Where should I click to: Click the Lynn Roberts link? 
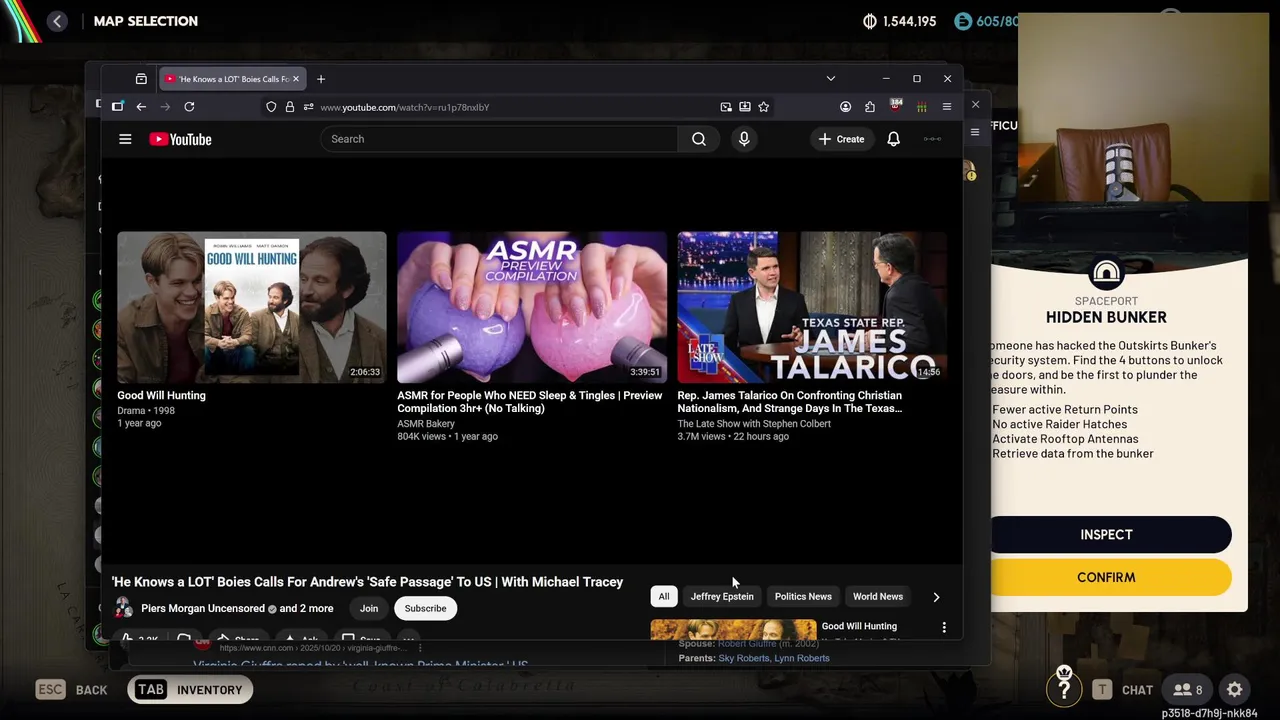802,658
